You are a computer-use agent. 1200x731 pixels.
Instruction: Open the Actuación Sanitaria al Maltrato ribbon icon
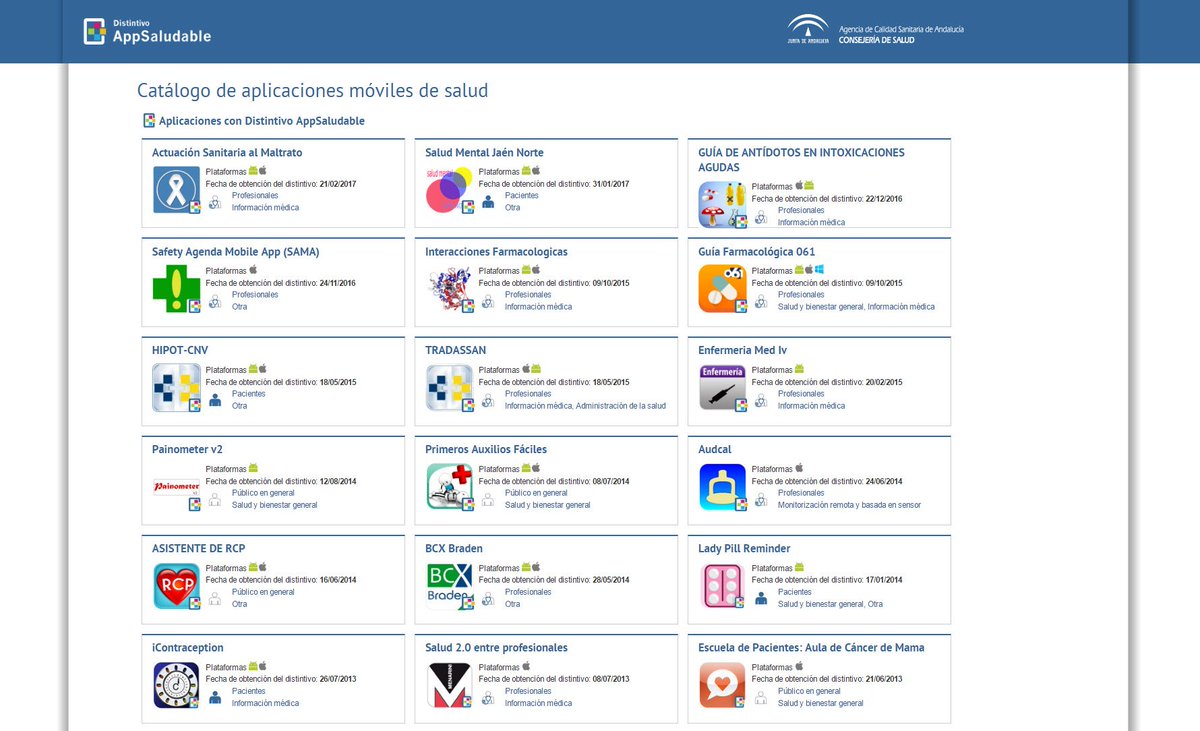[177, 190]
